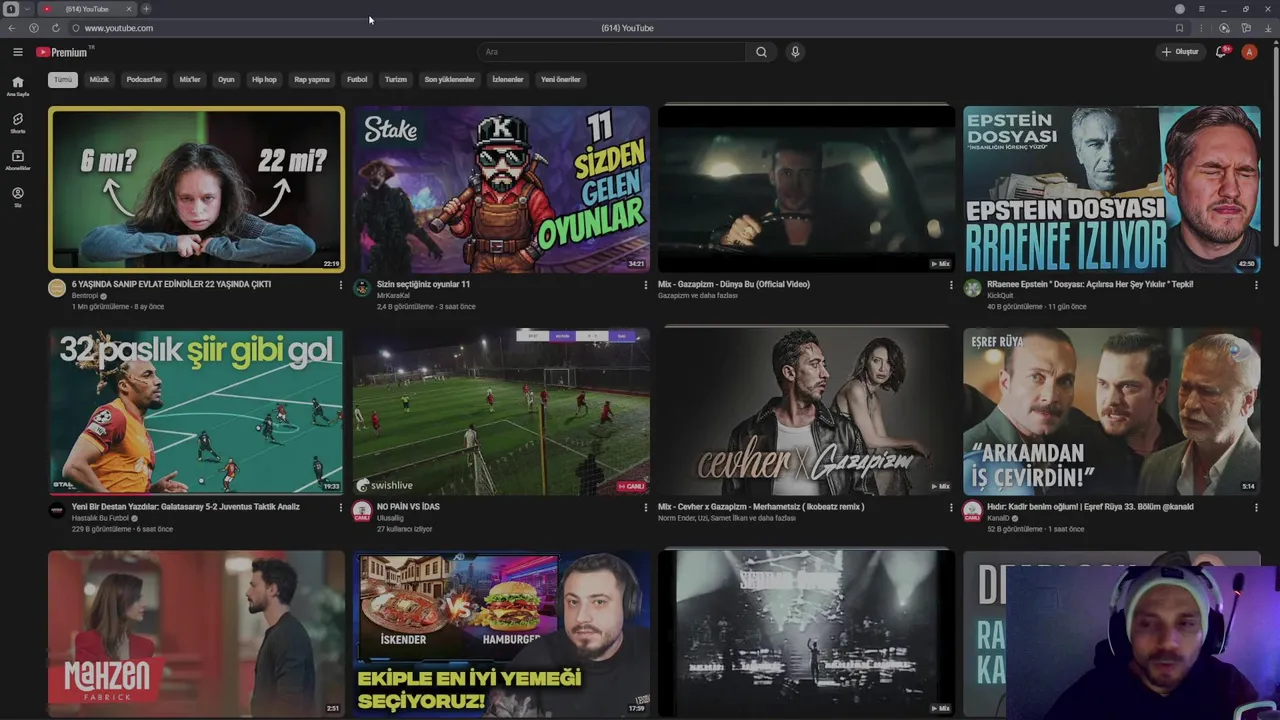The height and width of the screenshot is (720, 1280).
Task: Open the browser hamburger settings menu
Action: 1201,9
